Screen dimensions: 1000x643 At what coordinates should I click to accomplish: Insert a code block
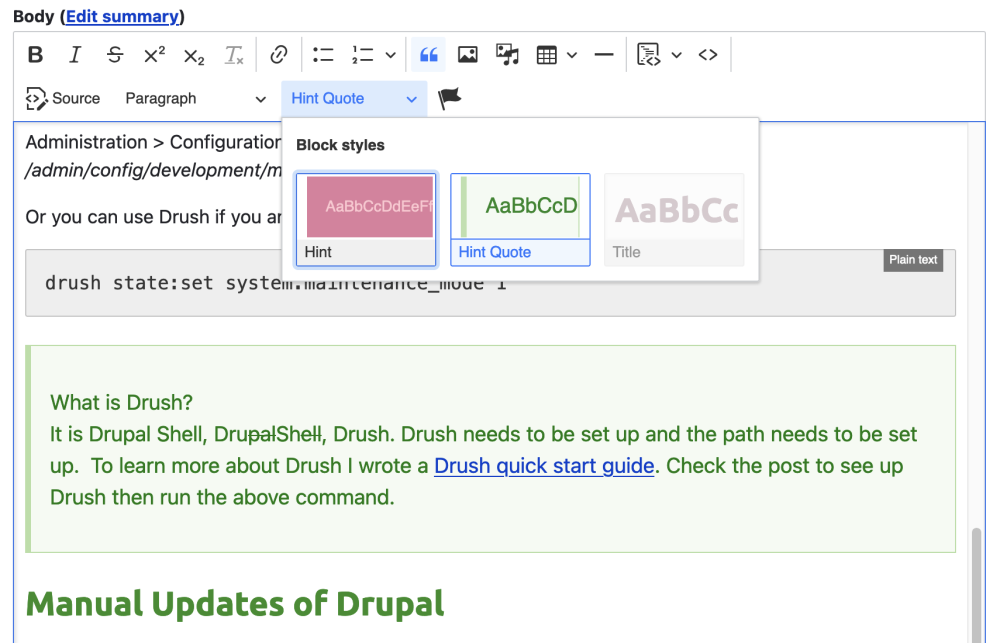pyautogui.click(x=649, y=55)
